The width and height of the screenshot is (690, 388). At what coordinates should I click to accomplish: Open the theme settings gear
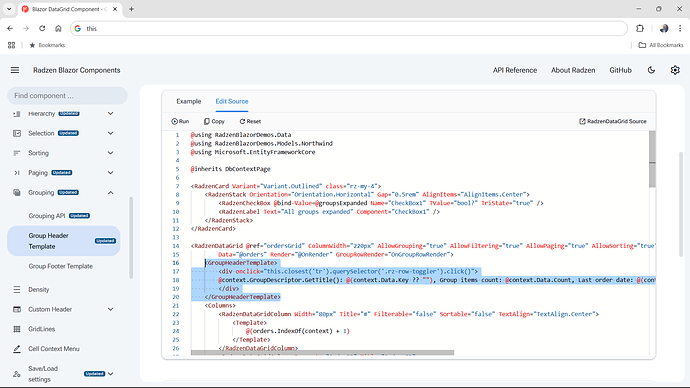tap(675, 70)
